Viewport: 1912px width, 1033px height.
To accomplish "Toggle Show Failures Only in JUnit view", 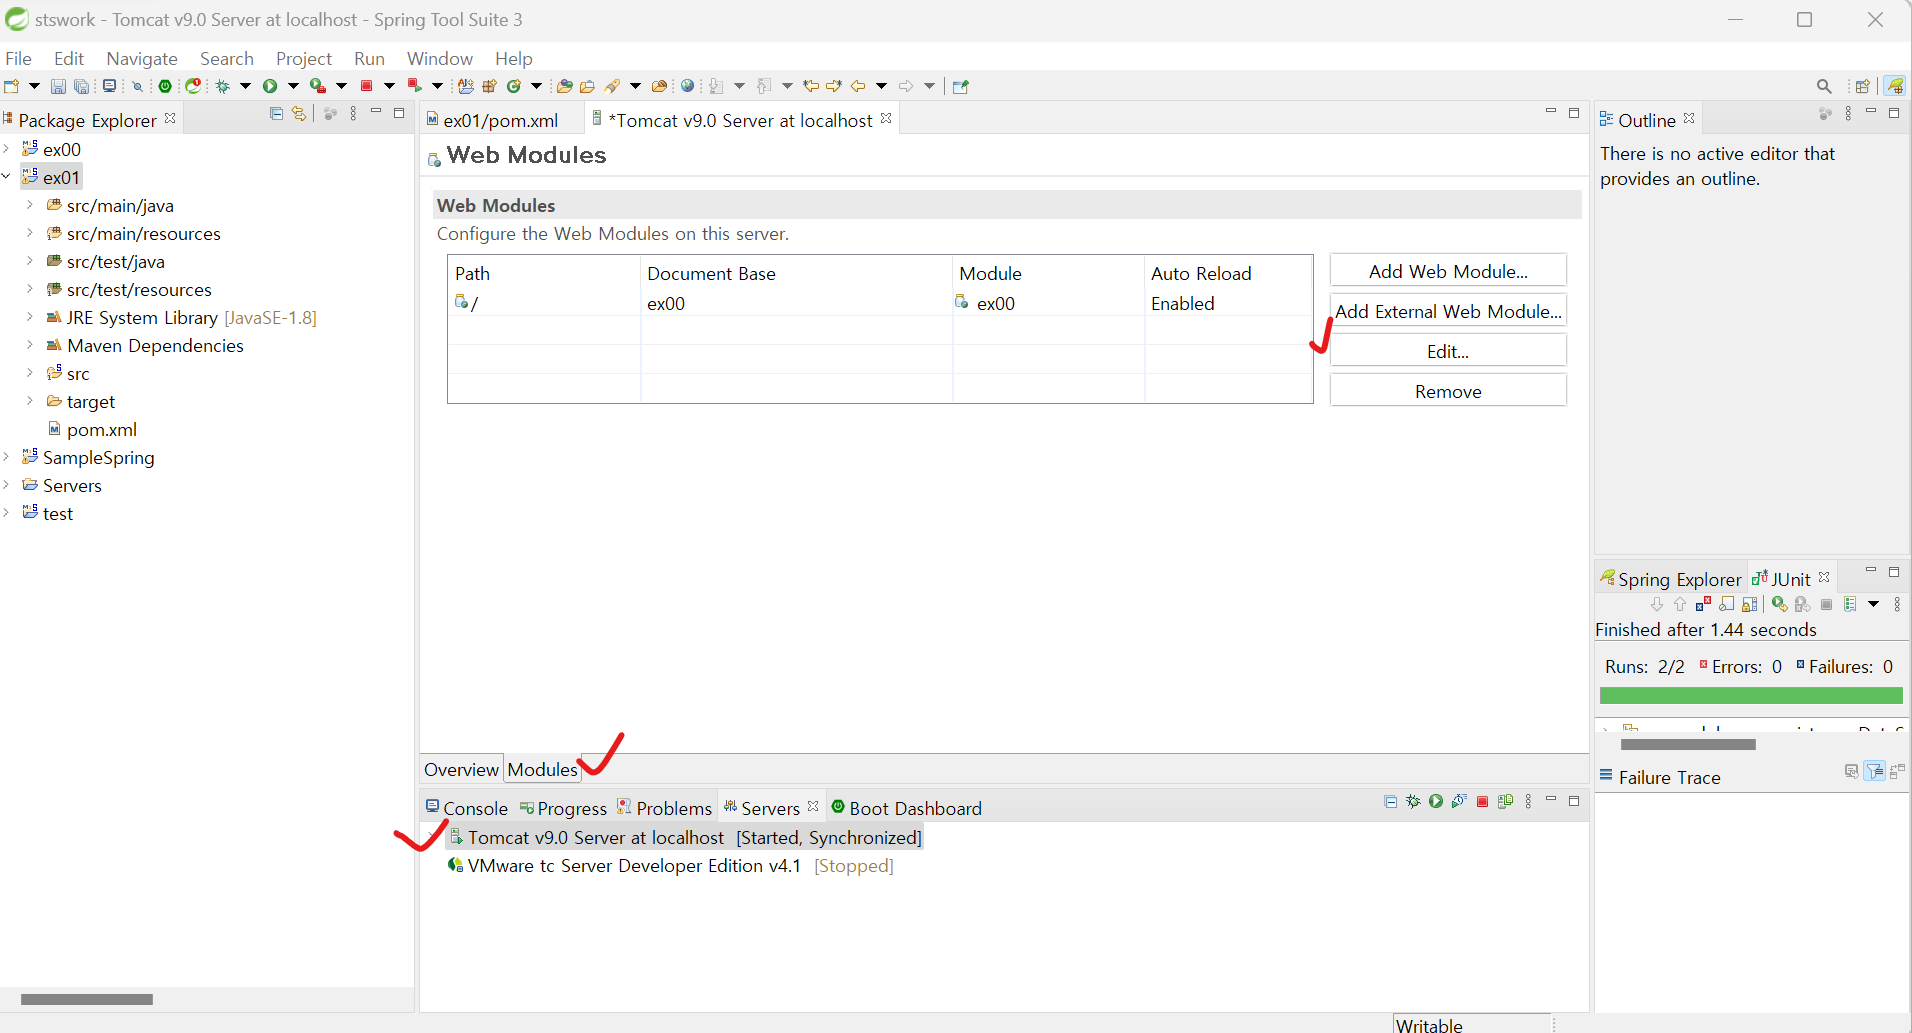I will tap(1703, 604).
